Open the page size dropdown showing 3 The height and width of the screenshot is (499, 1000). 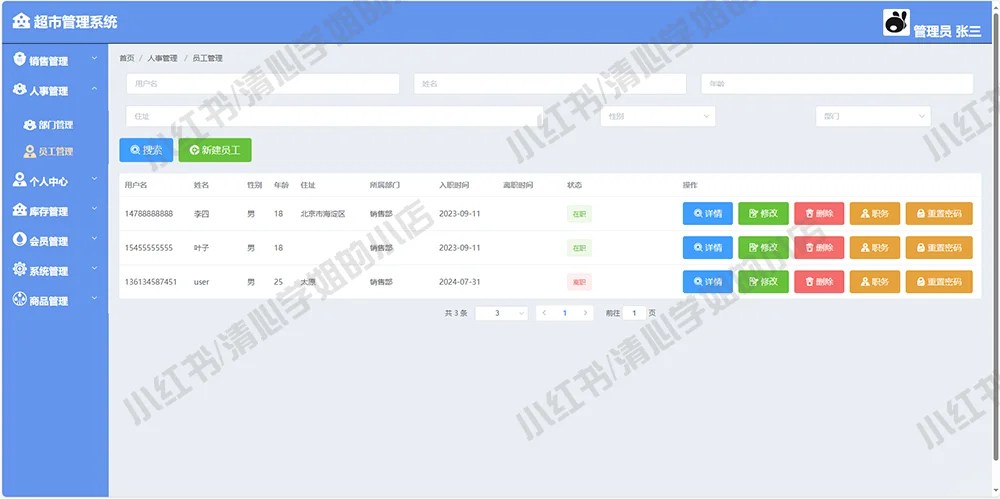(x=501, y=313)
